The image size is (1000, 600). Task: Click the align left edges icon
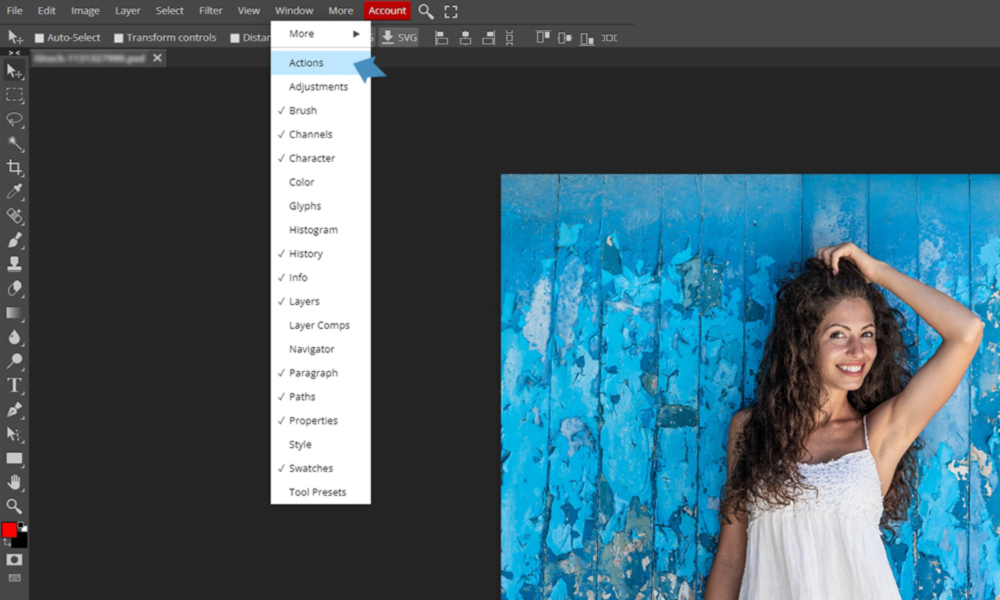pos(441,37)
